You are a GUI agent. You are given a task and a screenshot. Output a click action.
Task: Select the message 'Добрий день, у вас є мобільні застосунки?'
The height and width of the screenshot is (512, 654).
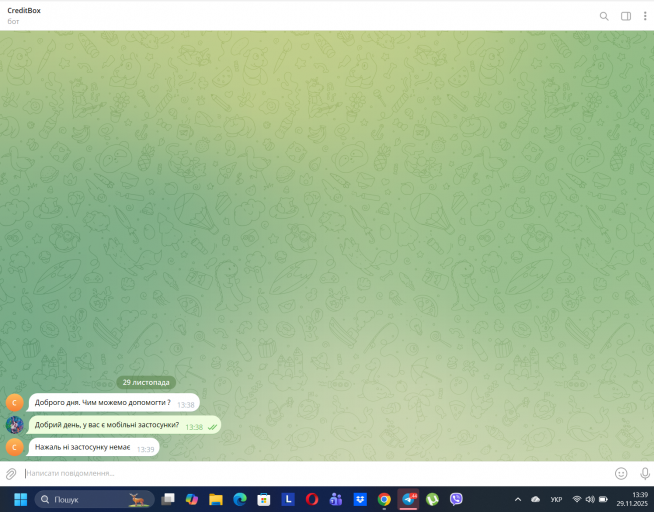(124, 425)
